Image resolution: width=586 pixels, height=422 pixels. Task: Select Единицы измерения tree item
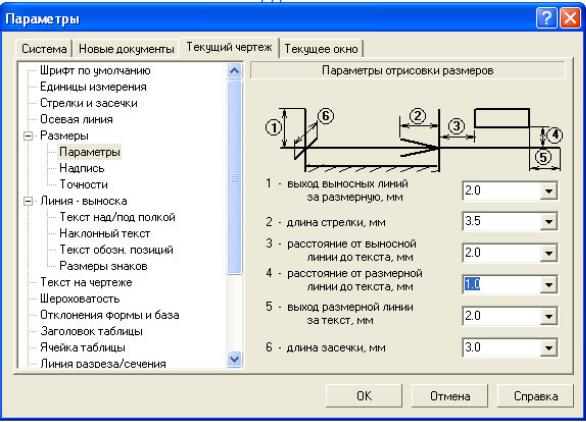[x=93, y=87]
